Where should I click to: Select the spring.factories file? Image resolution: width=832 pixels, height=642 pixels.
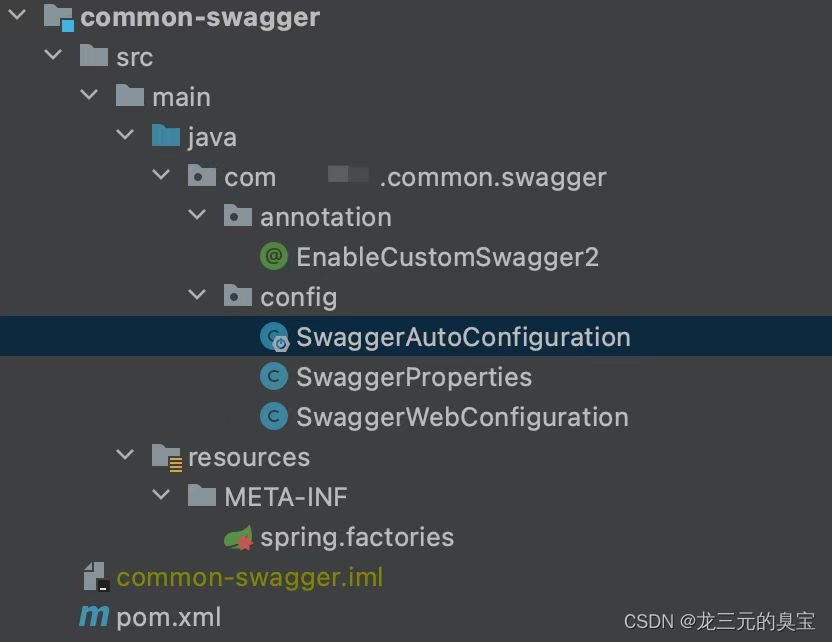[357, 537]
